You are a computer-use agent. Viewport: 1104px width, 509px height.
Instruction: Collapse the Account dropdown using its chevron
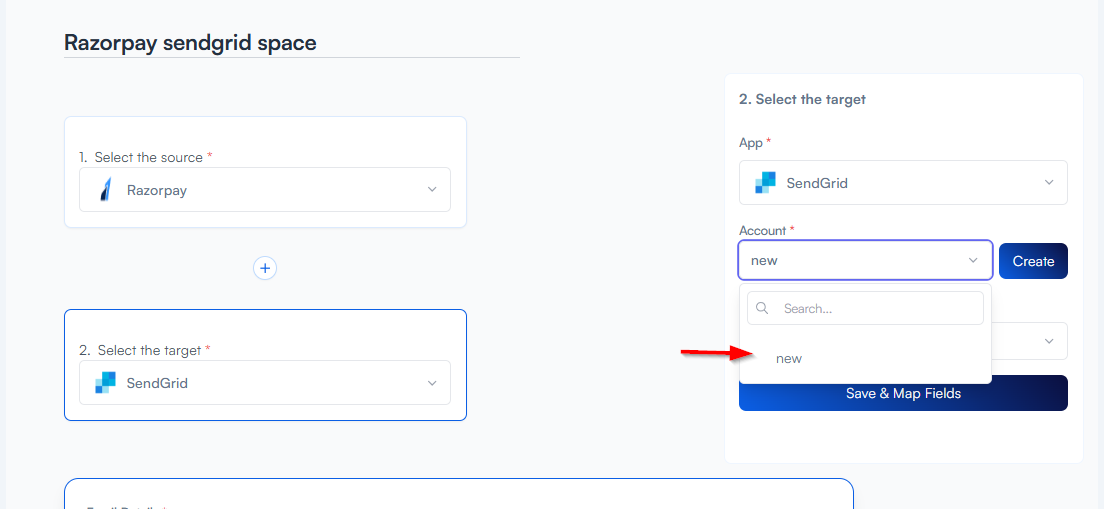click(973, 261)
